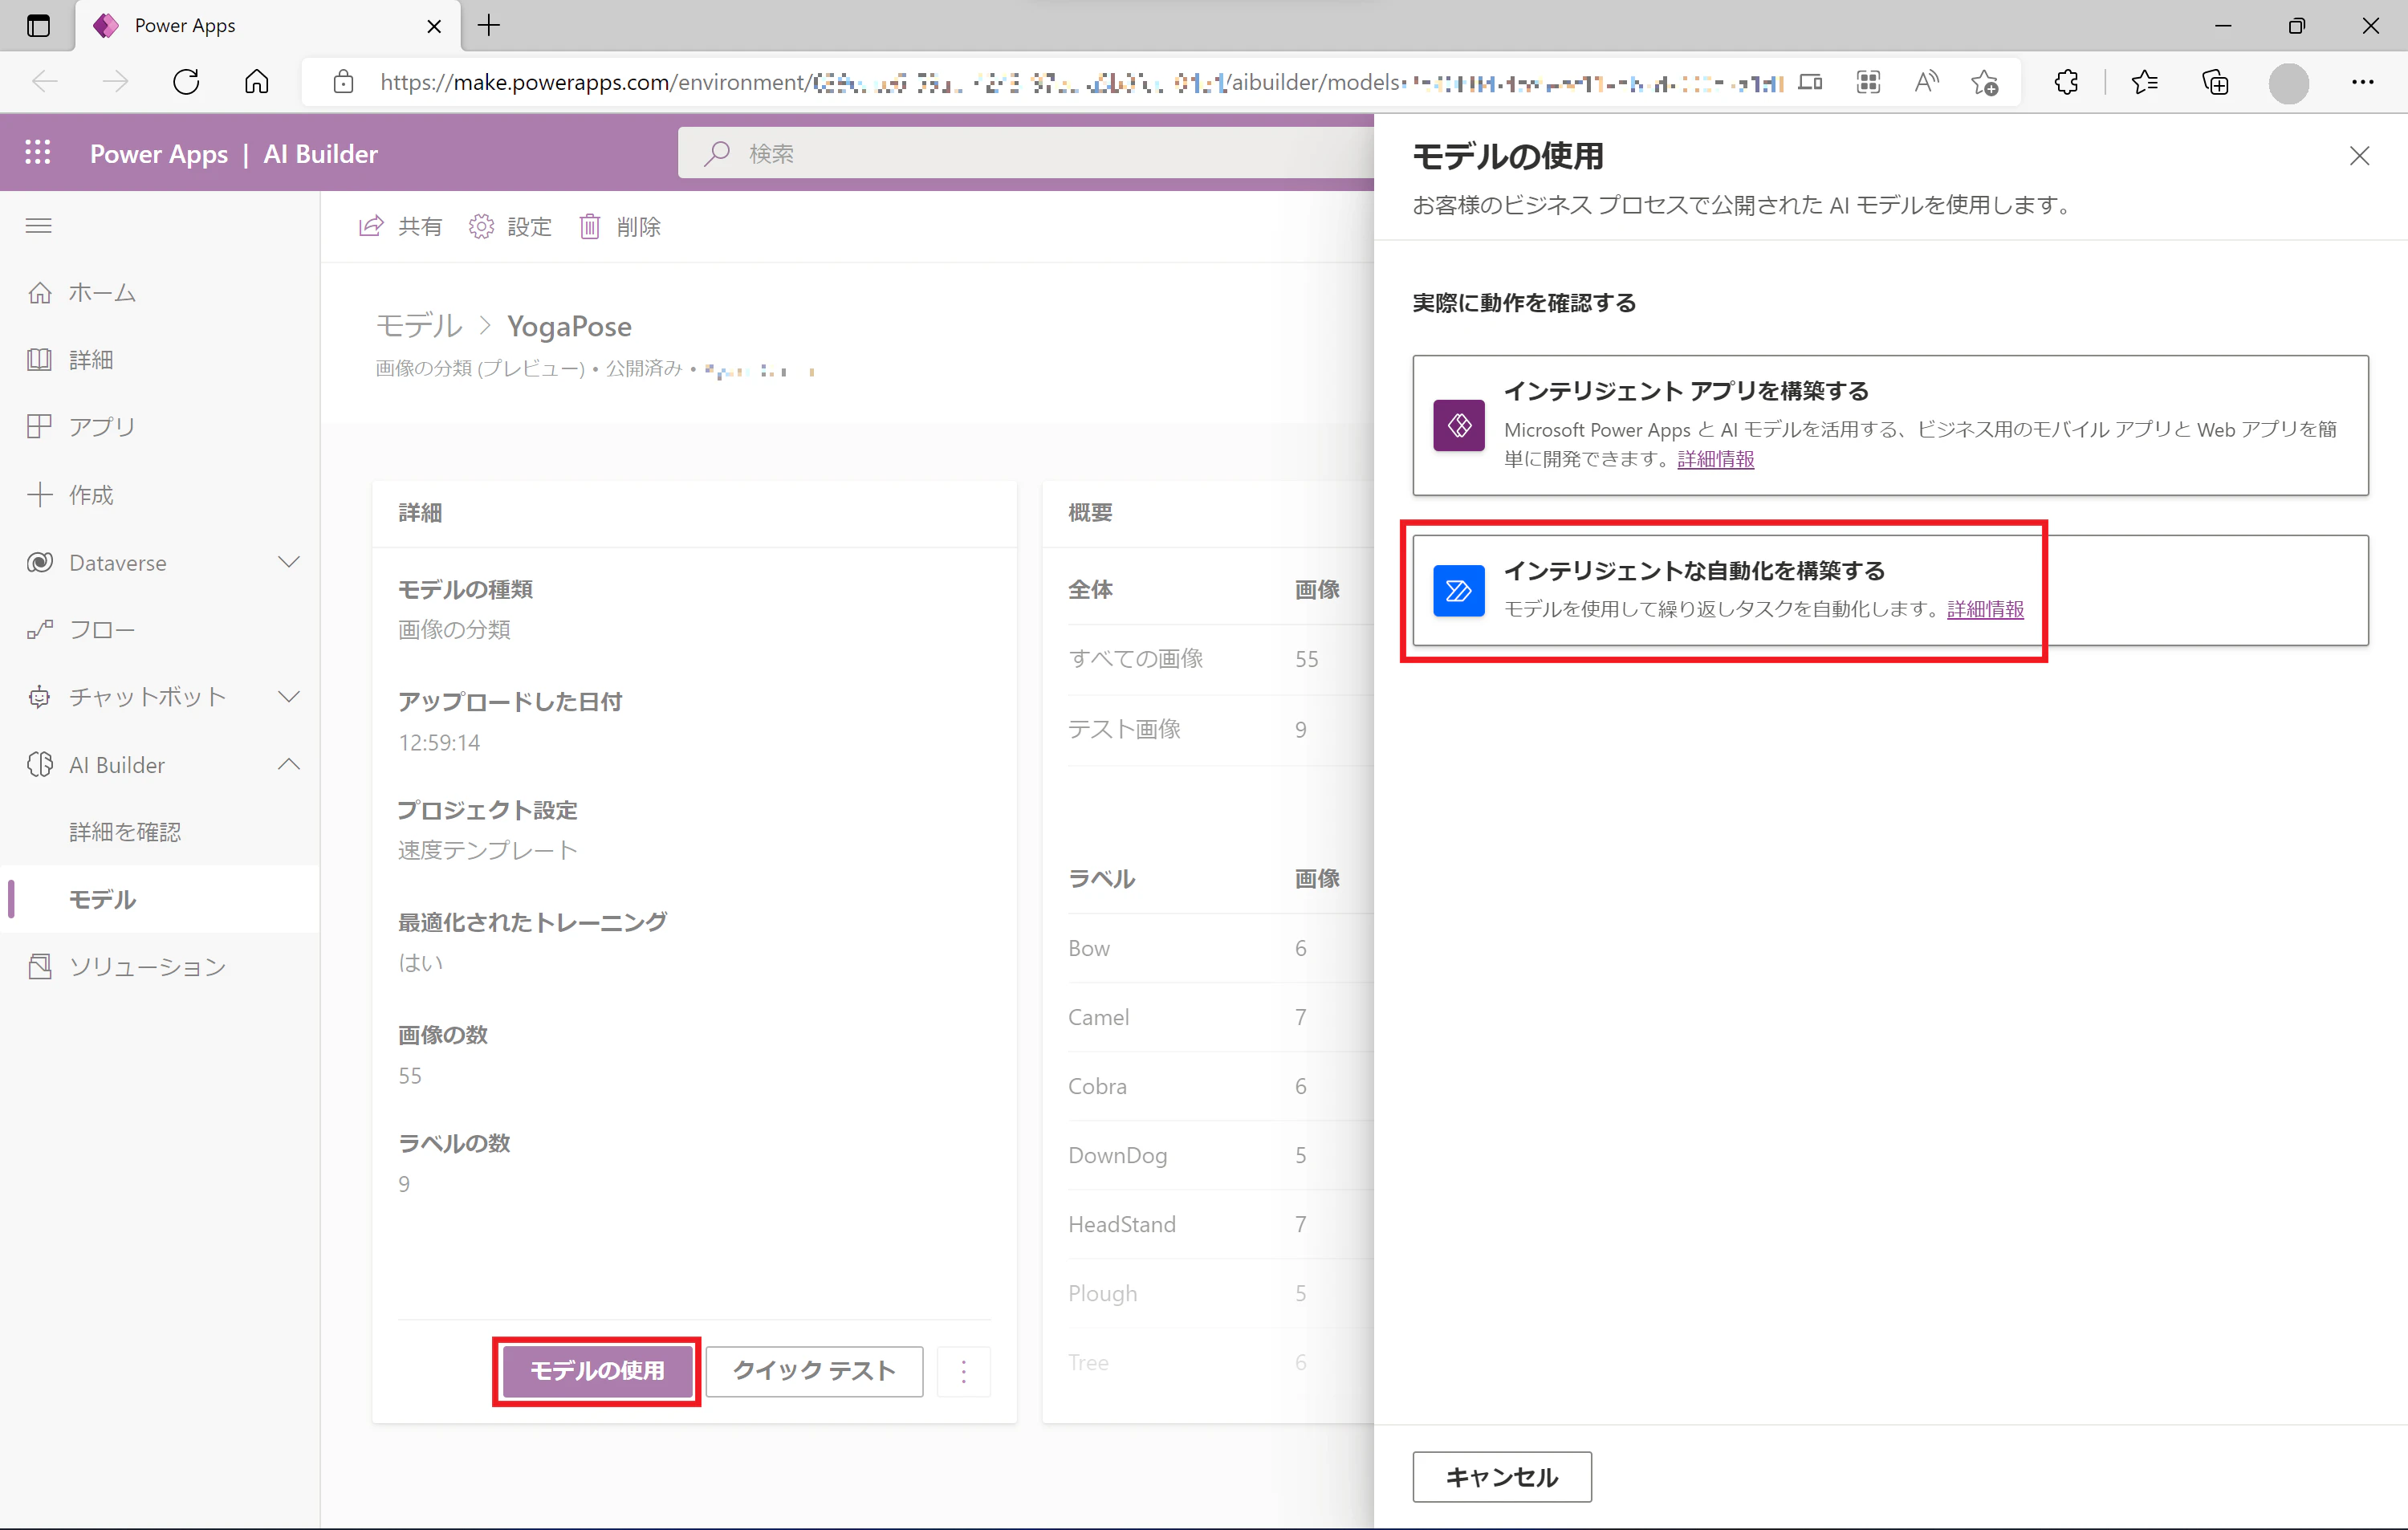Collapse the AI Builder navigation section
The image size is (2408, 1530).
[x=289, y=764]
